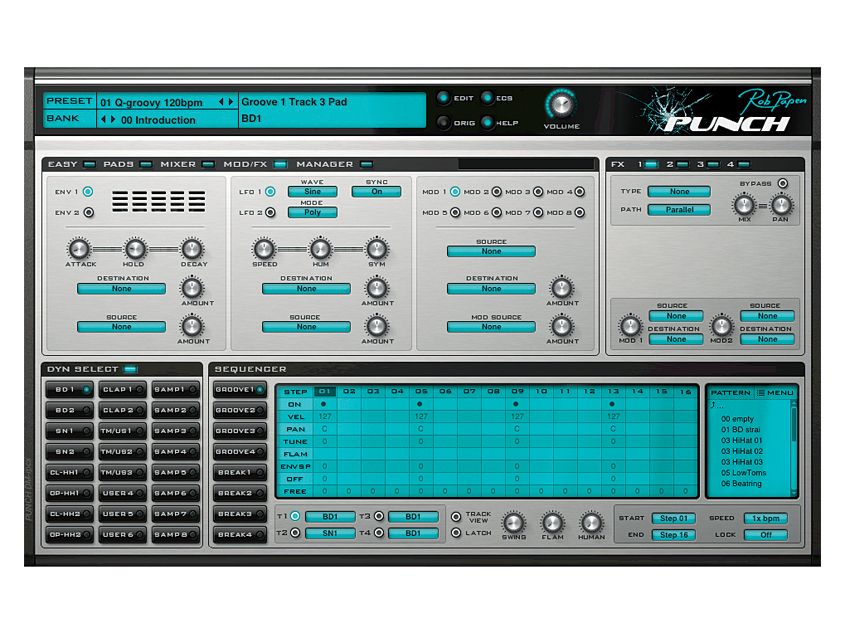Select the BD1 drum pad
The height and width of the screenshot is (638, 850).
pos(69,390)
